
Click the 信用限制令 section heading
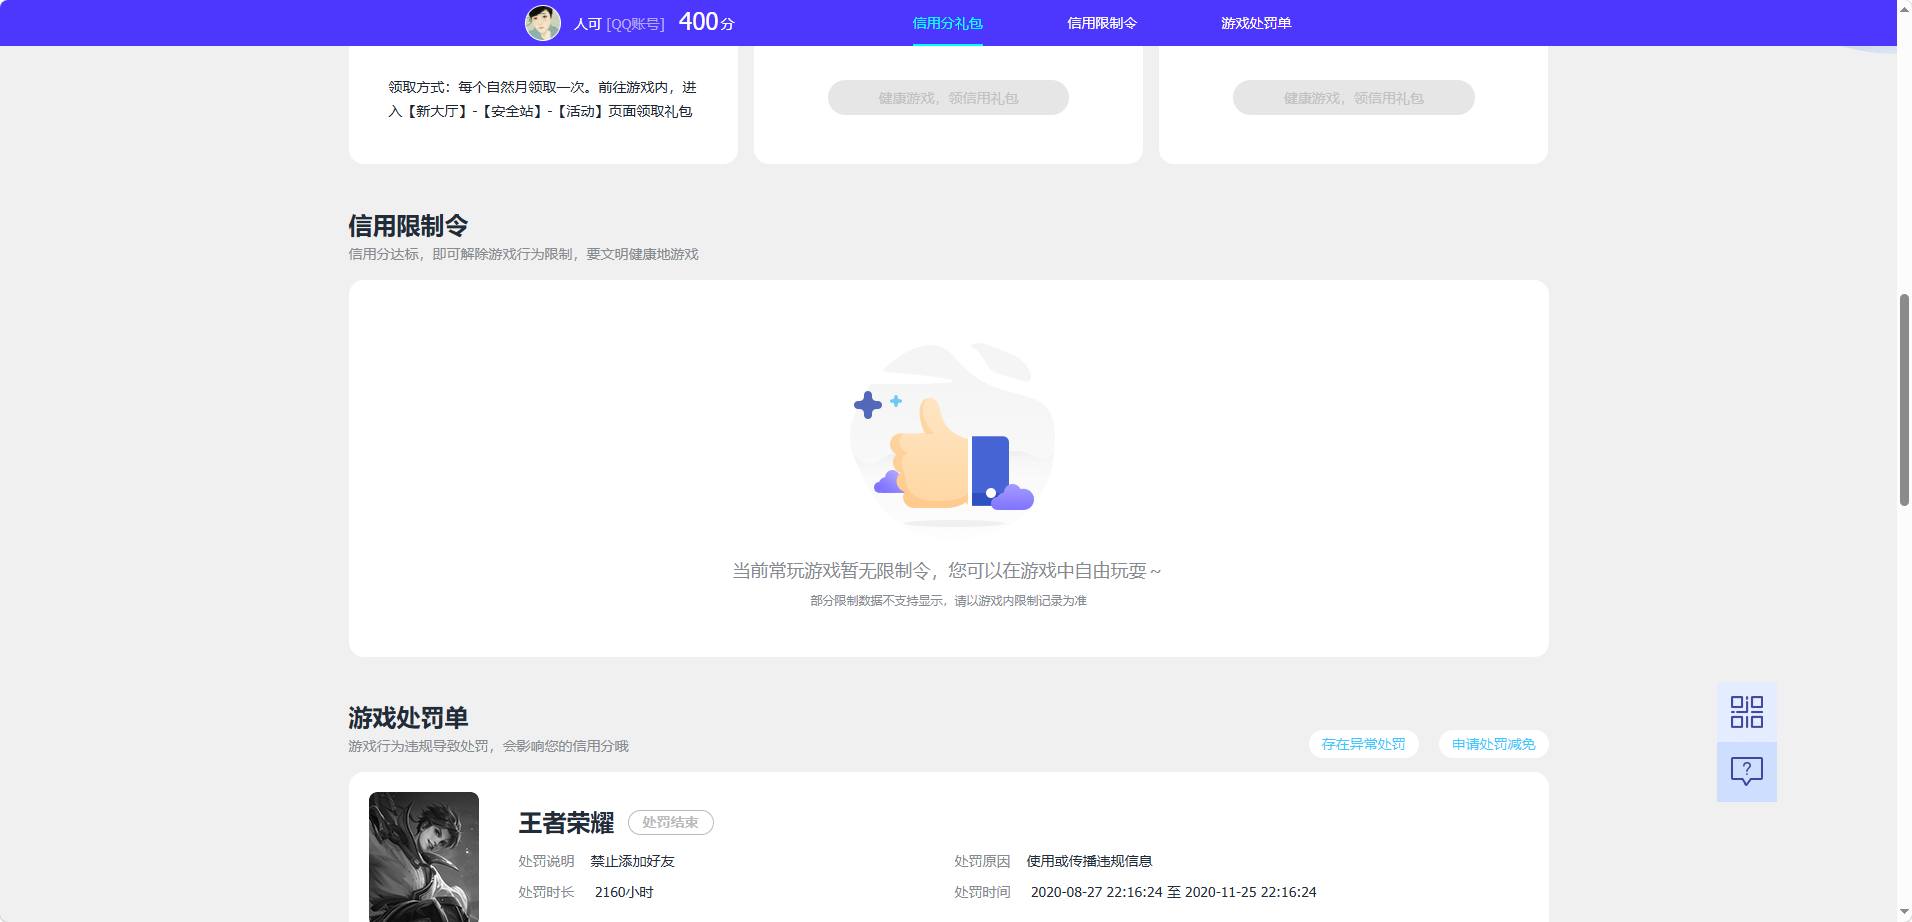[408, 226]
